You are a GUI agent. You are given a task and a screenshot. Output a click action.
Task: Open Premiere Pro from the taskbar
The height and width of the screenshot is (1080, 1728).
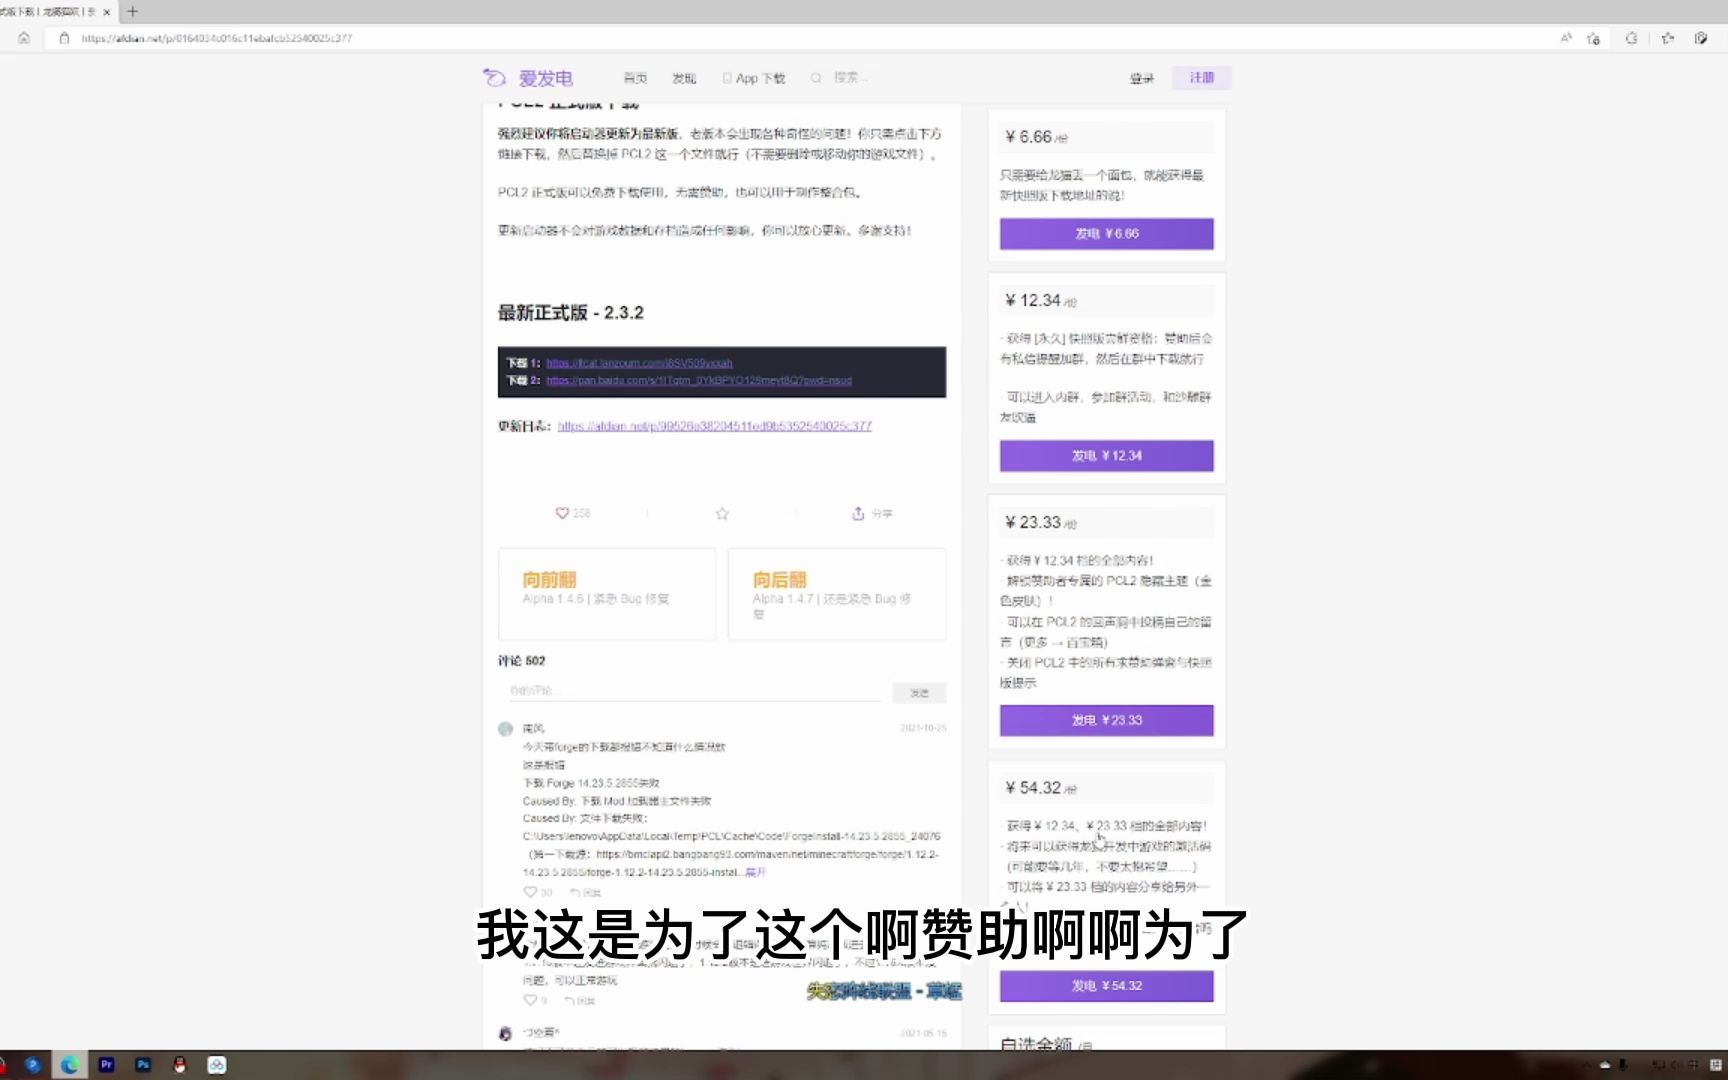tap(106, 1065)
